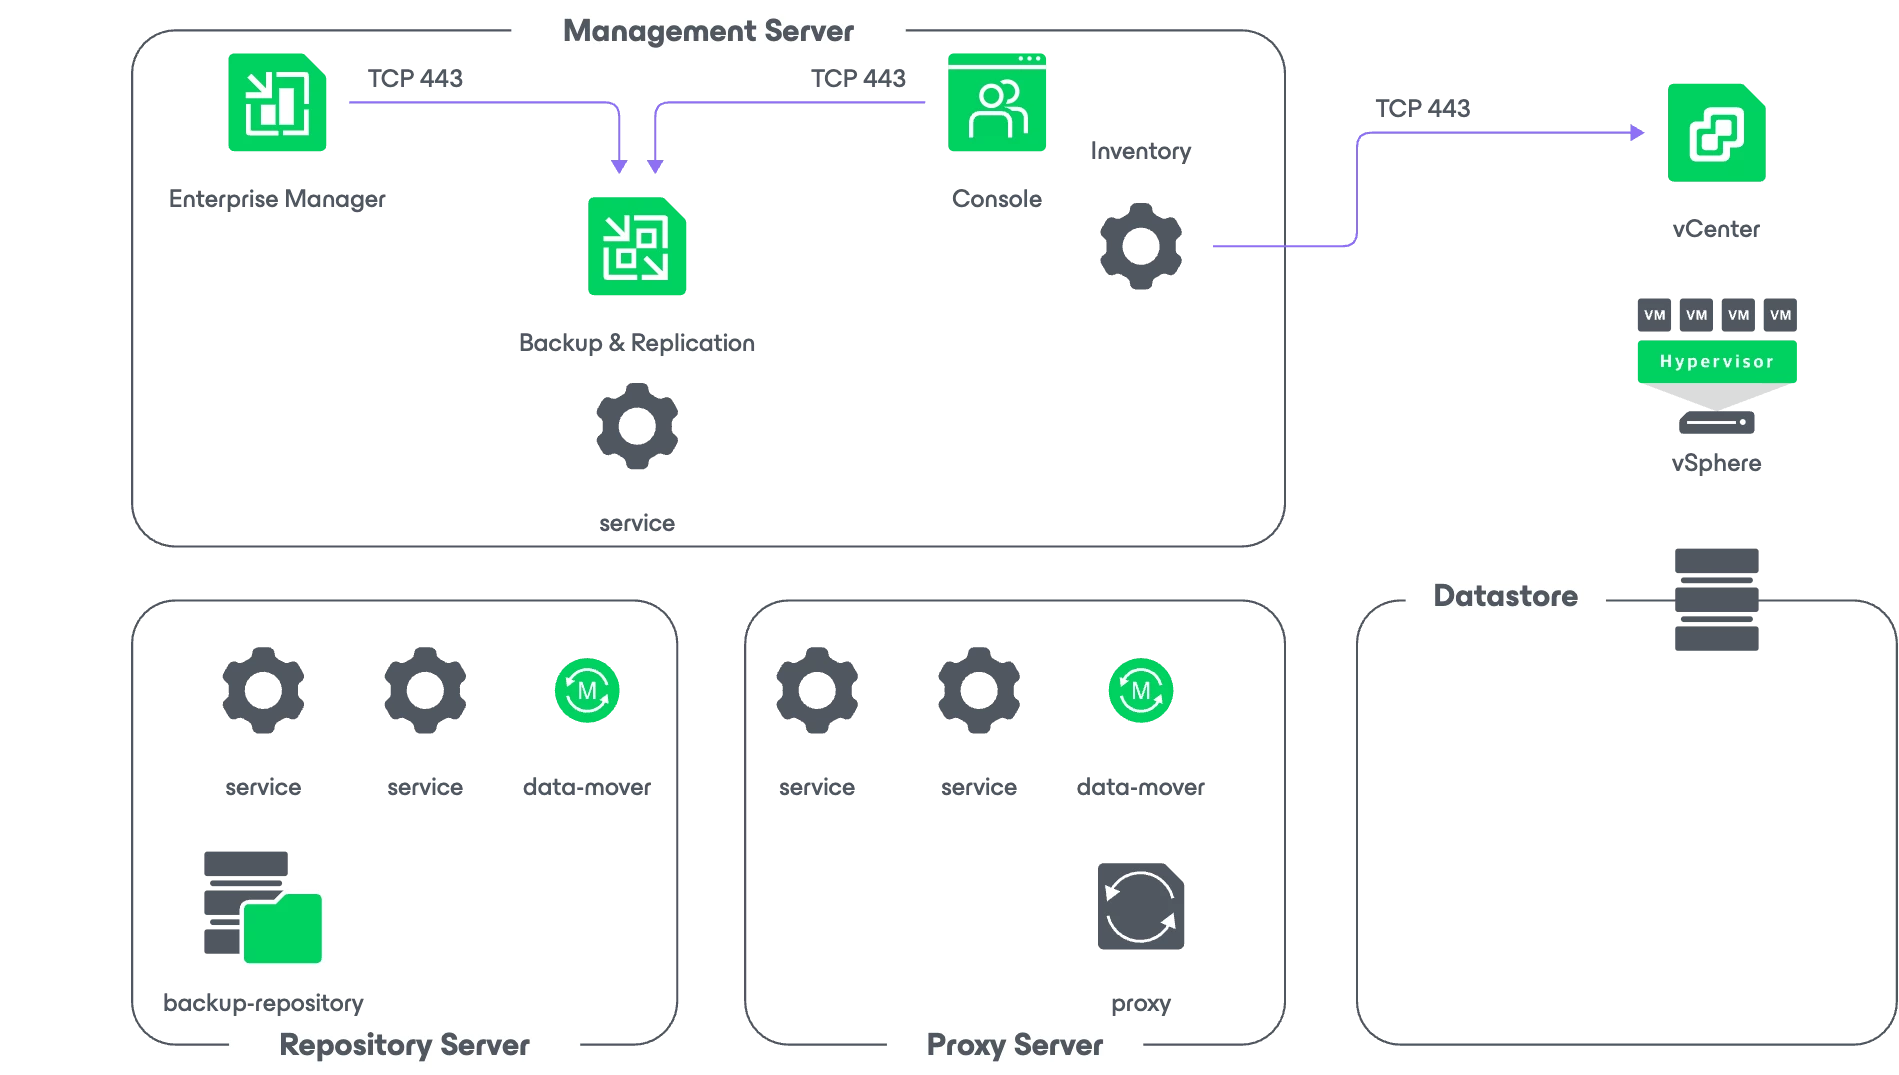Screen dimensions: 1899x1075
Task: Click the Console users icon
Action: click(x=997, y=102)
